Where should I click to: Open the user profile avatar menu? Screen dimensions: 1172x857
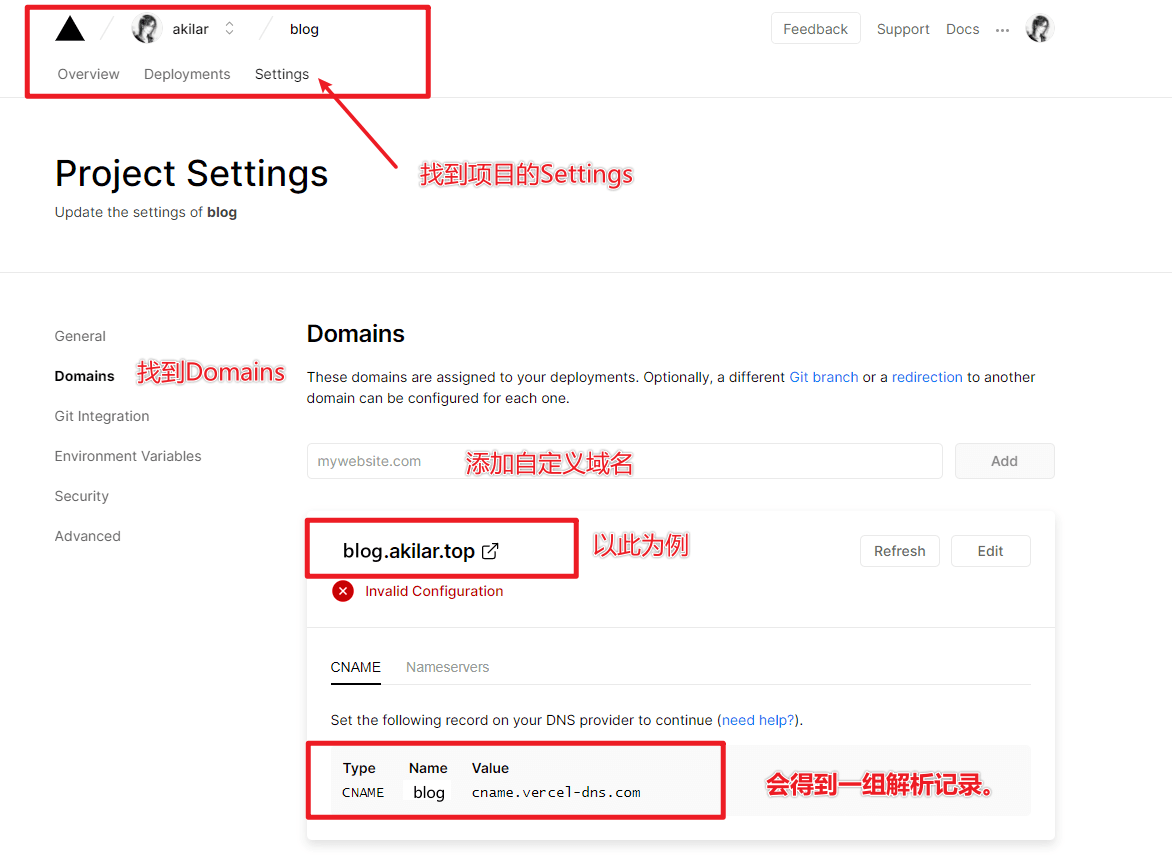(x=1040, y=29)
